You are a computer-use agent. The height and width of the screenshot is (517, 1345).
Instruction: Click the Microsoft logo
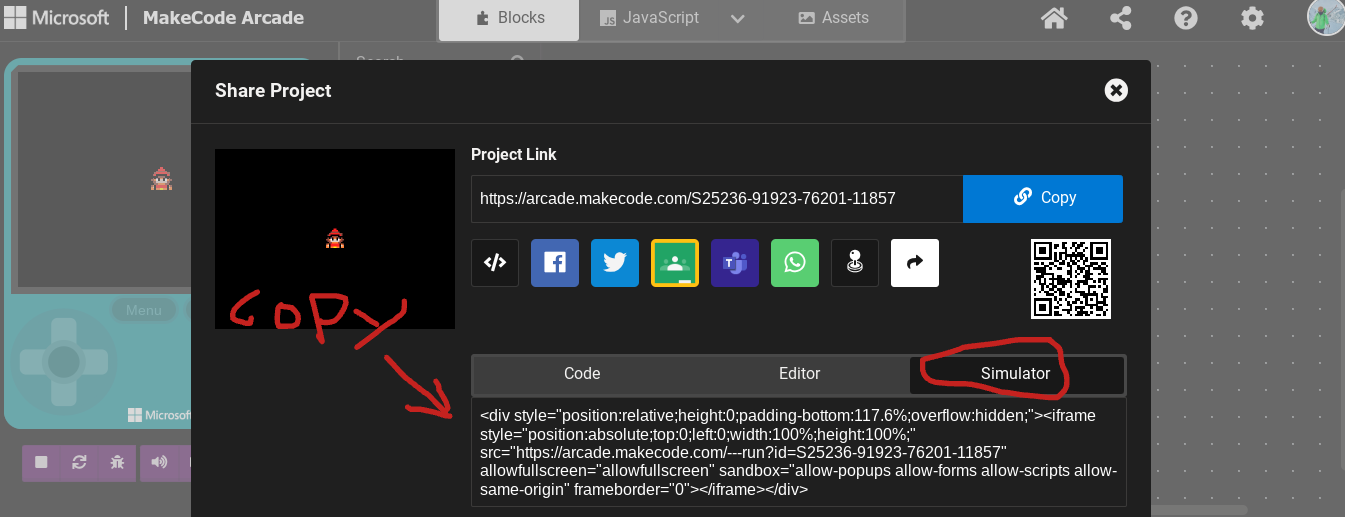[58, 18]
